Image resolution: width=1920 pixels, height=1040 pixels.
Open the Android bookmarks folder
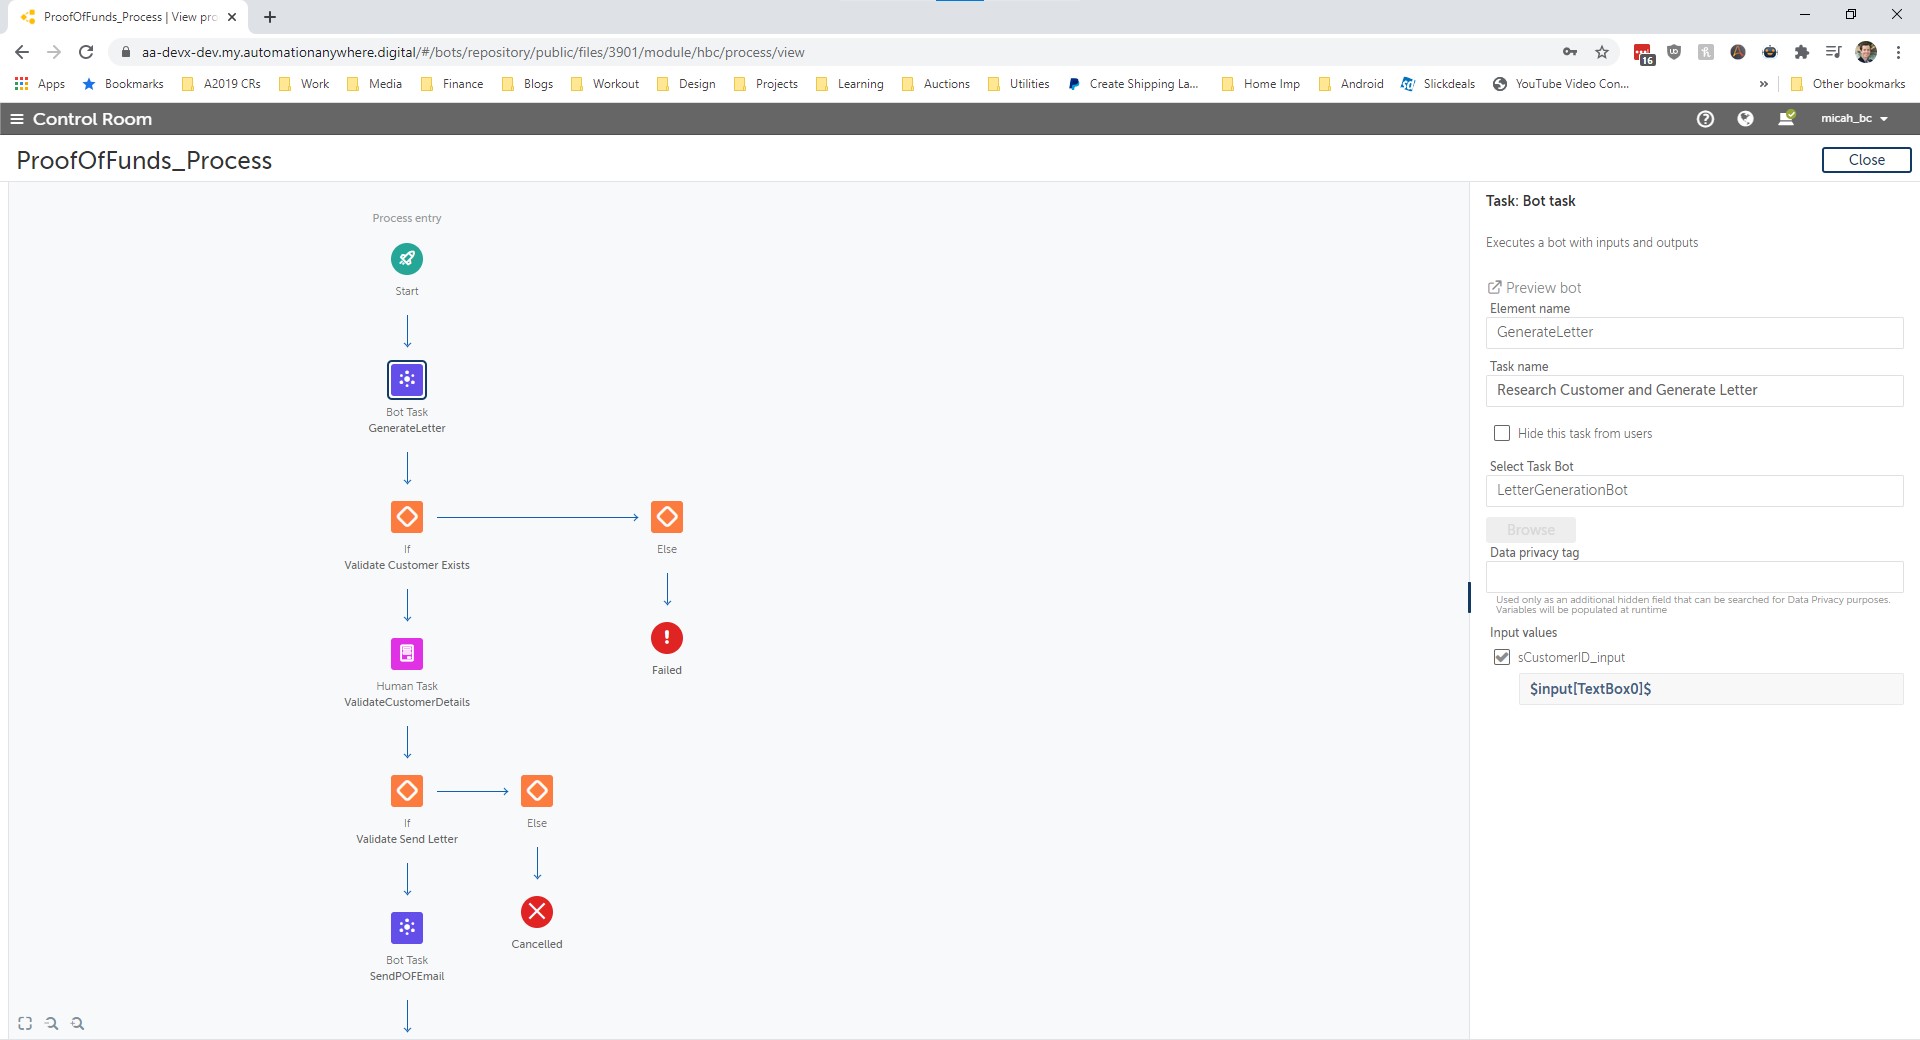click(x=1351, y=84)
